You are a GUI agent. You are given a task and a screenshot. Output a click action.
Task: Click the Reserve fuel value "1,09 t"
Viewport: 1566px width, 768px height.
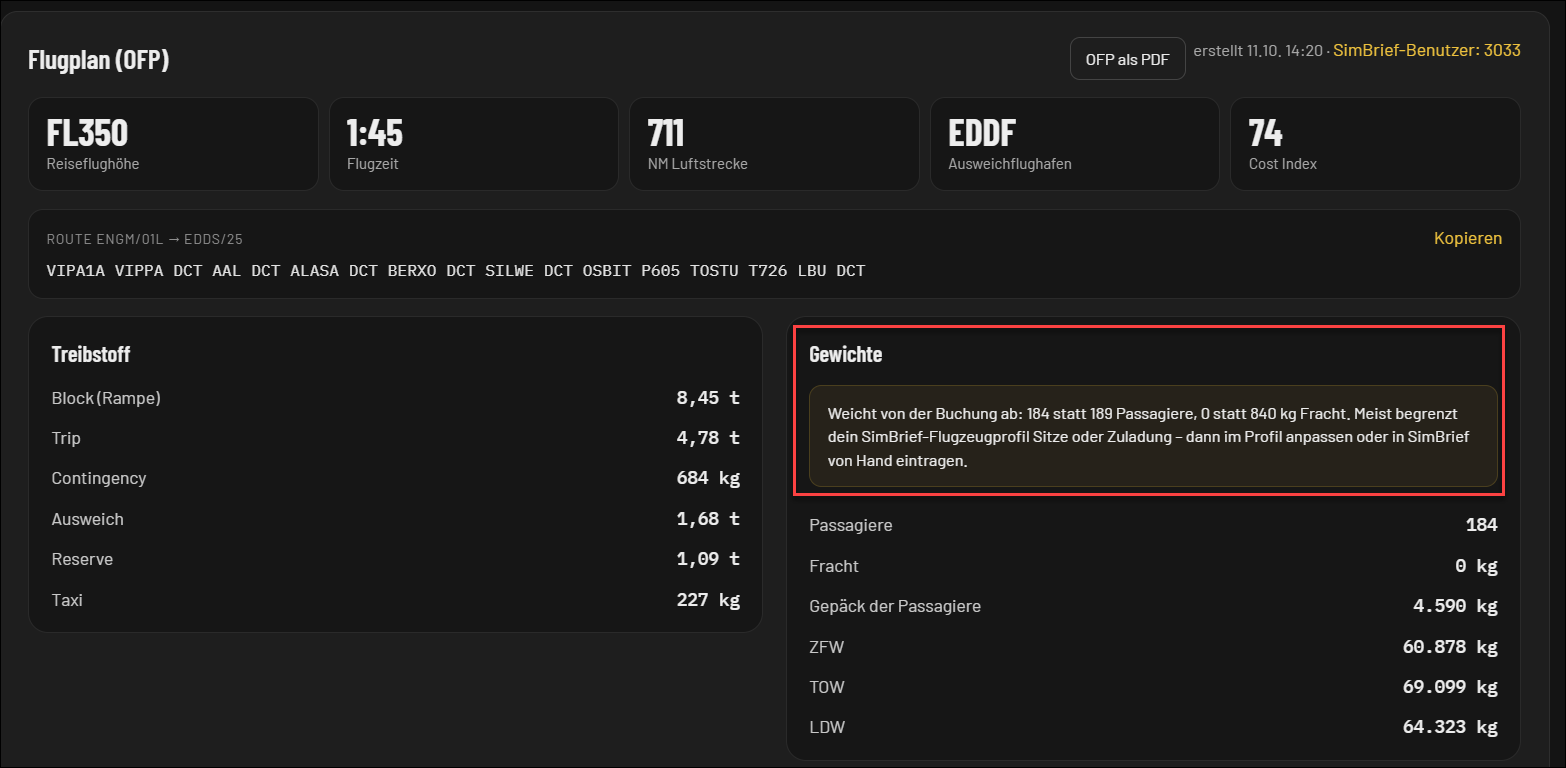click(x=708, y=559)
